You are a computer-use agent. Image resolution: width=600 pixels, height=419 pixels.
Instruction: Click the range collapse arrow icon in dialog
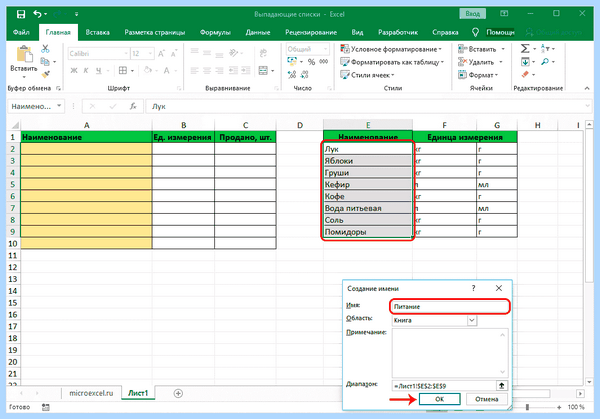[x=502, y=386]
